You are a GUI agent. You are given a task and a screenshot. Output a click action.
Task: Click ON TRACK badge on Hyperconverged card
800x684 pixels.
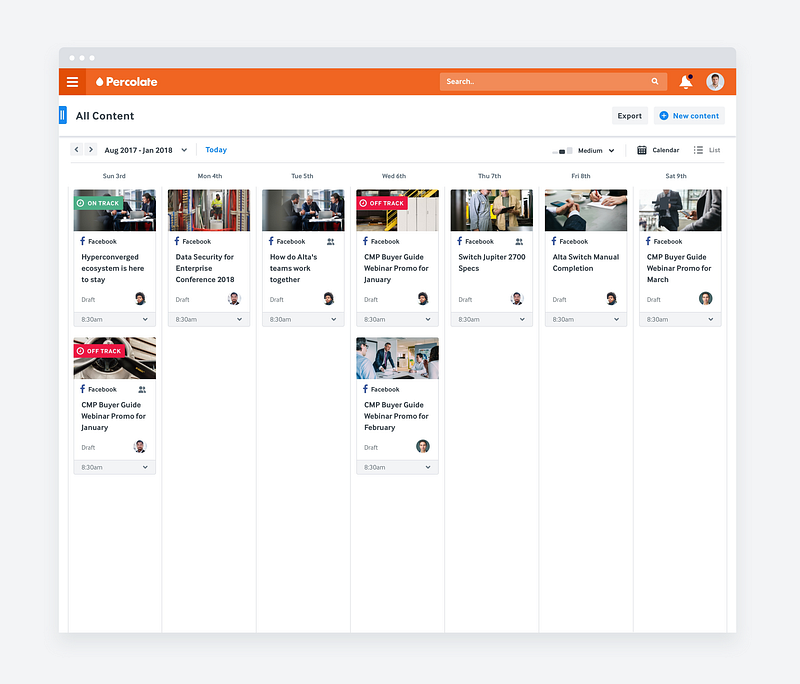pos(98,203)
